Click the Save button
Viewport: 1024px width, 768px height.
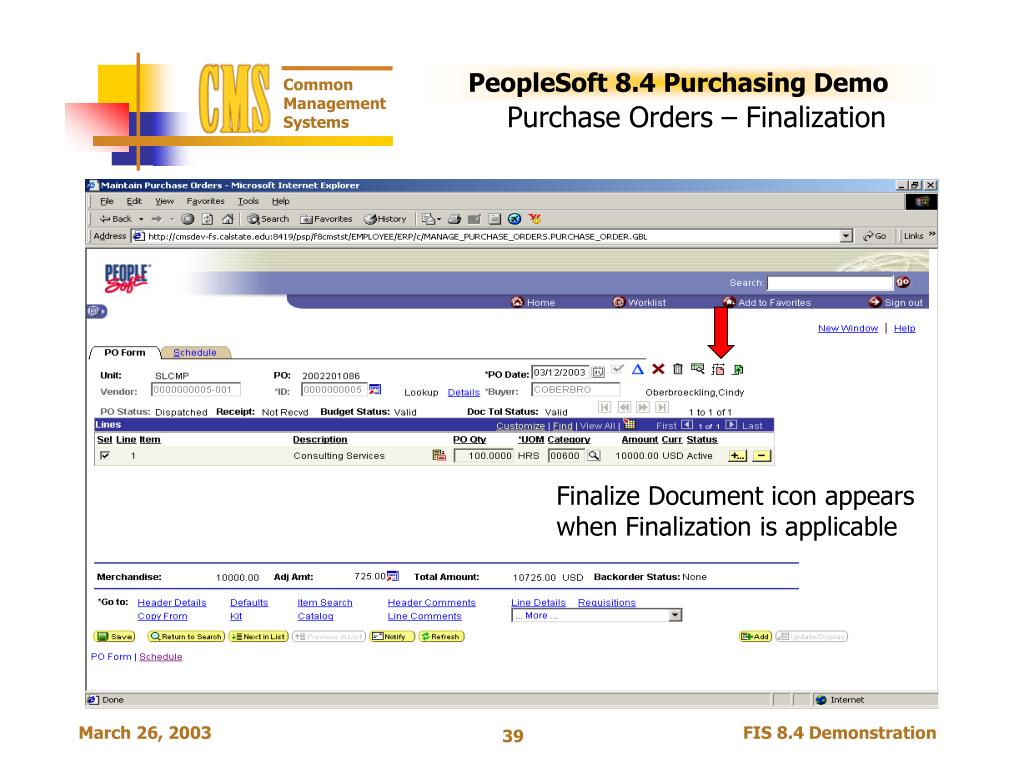pyautogui.click(x=115, y=636)
